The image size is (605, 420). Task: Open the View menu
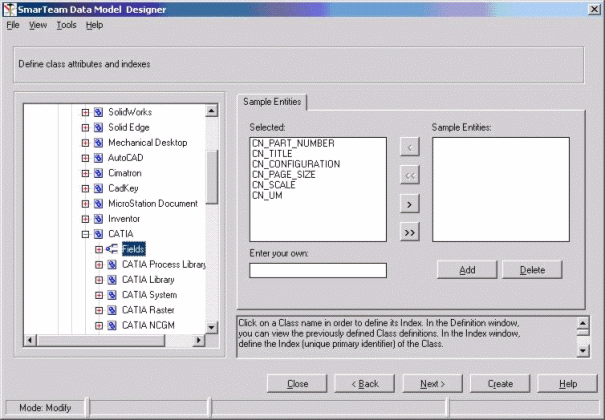click(38, 25)
